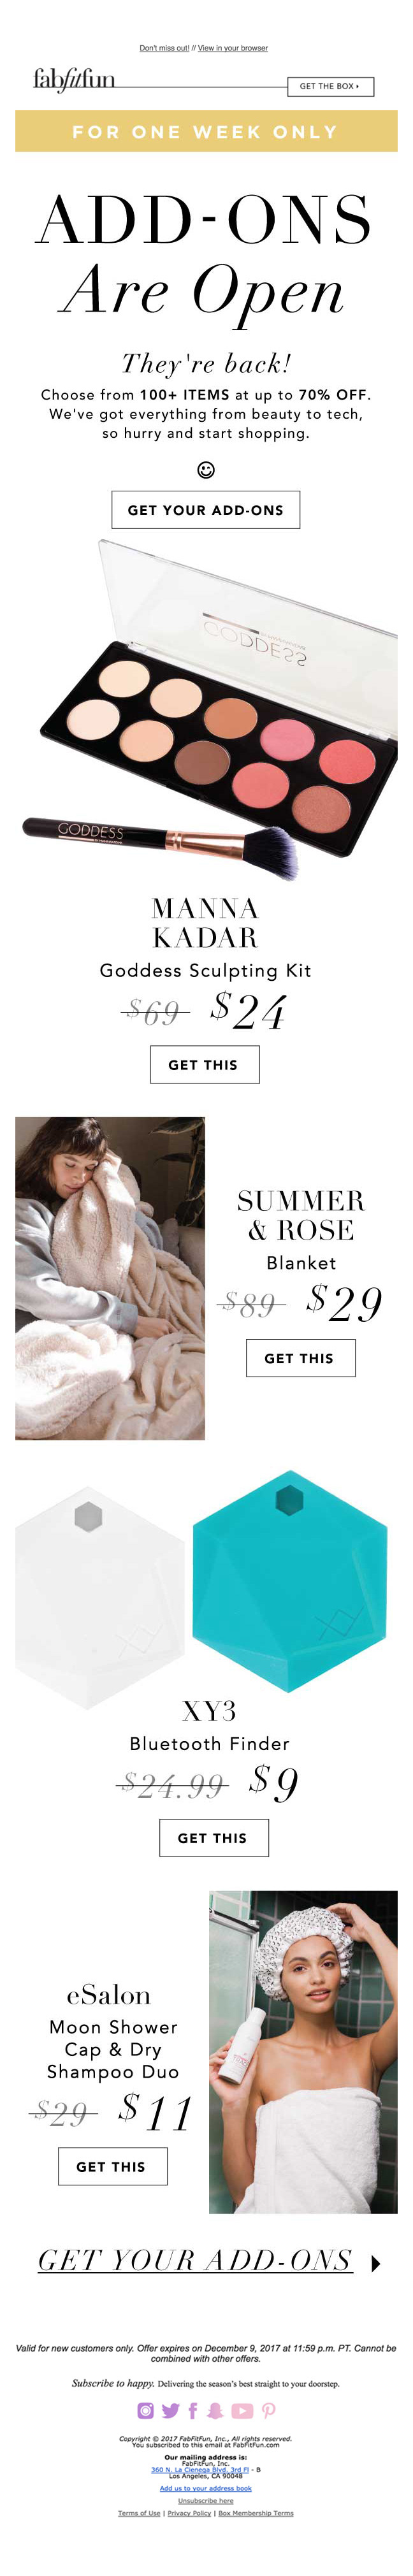Click Unsubscribe here link
The height and width of the screenshot is (2576, 413).
tap(206, 2500)
